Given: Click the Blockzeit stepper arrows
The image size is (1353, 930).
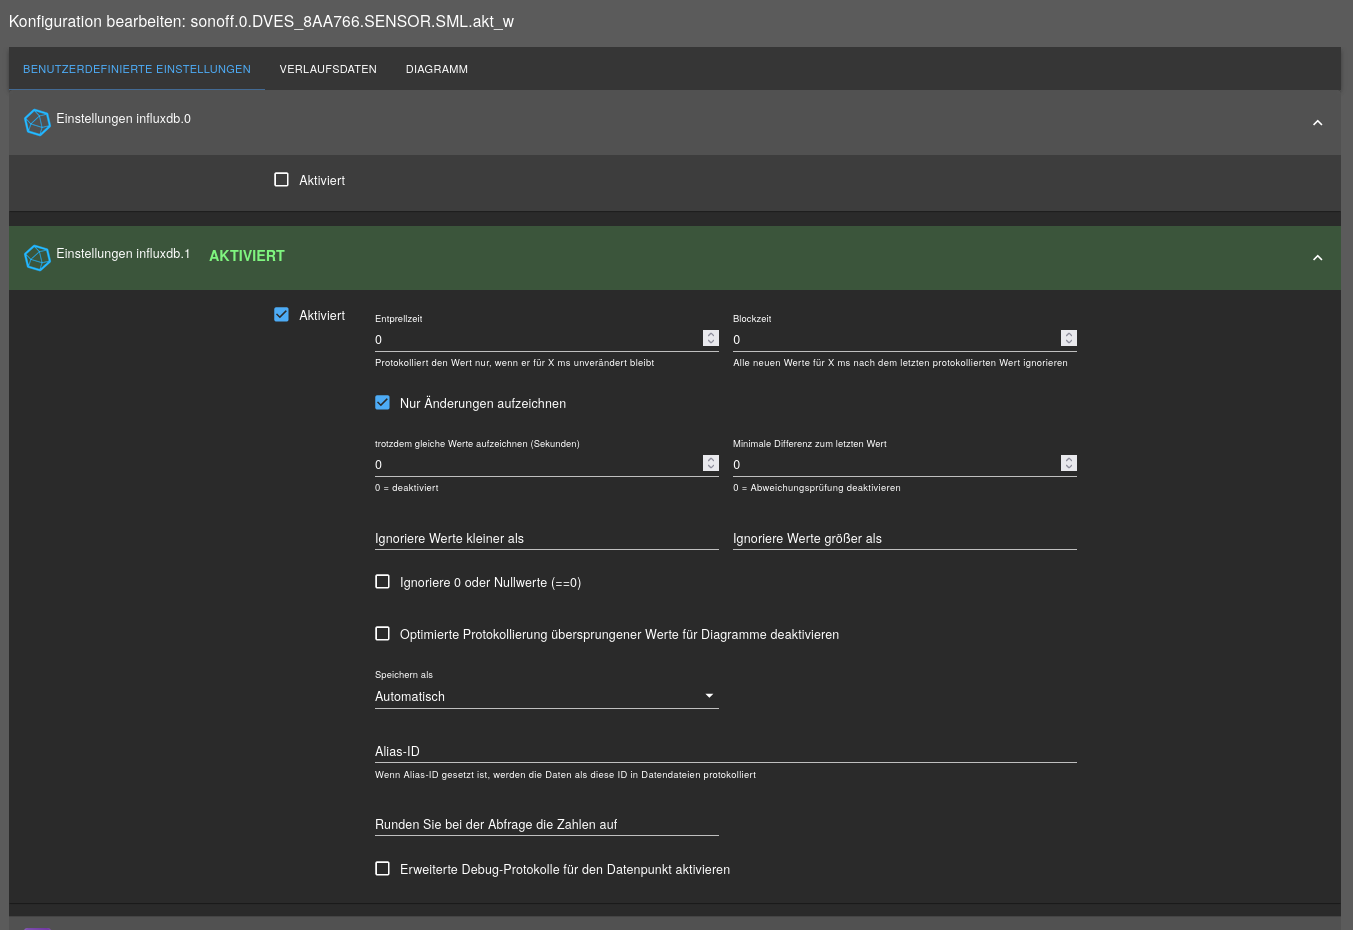Looking at the screenshot, I should (1069, 339).
